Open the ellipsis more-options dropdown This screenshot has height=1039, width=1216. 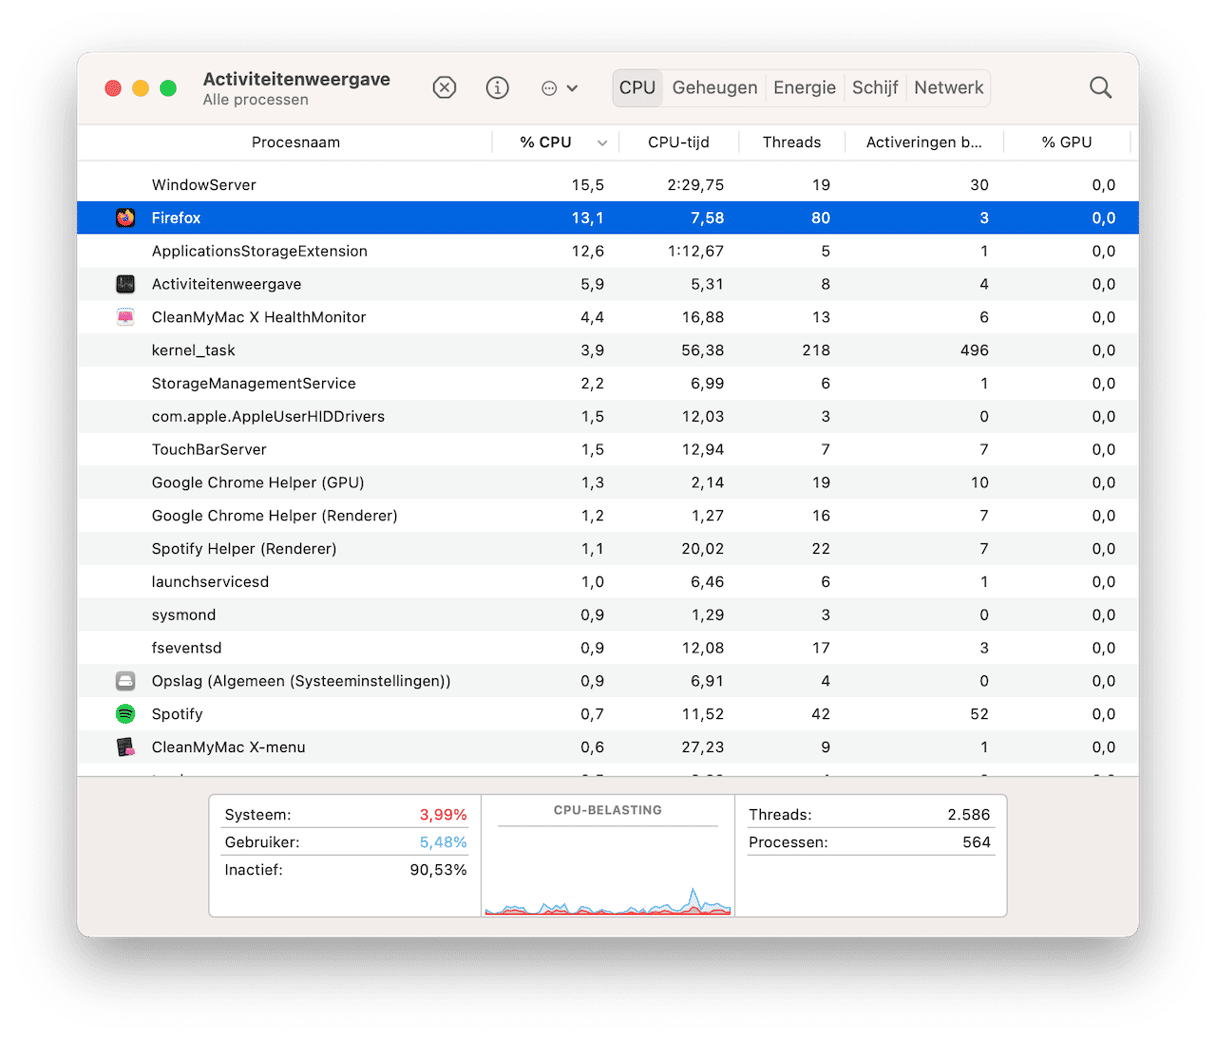click(559, 88)
